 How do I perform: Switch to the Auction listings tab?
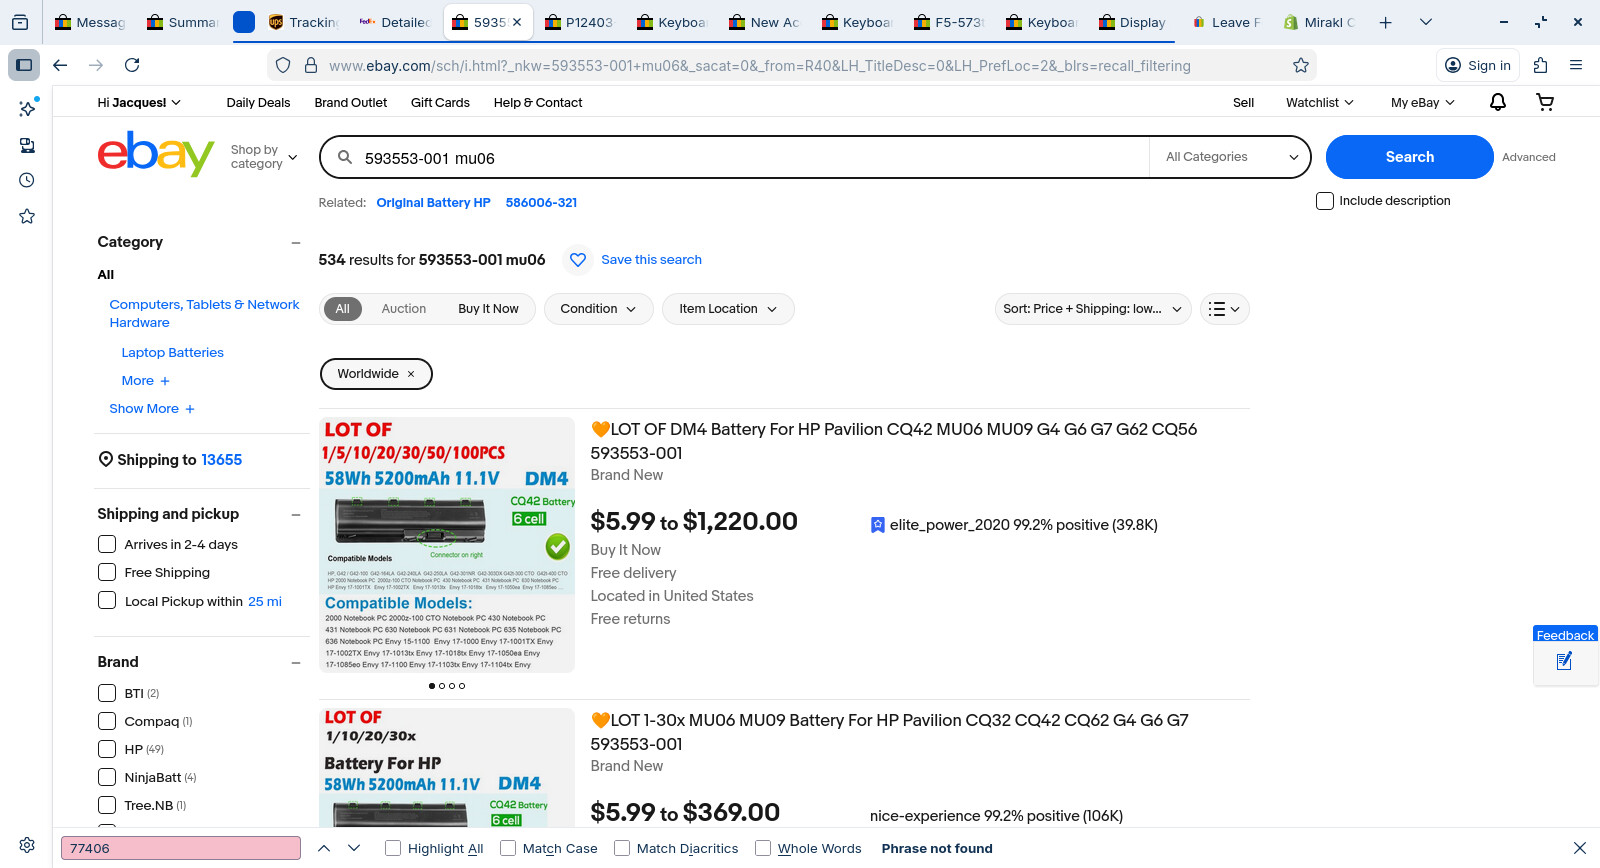(x=403, y=309)
